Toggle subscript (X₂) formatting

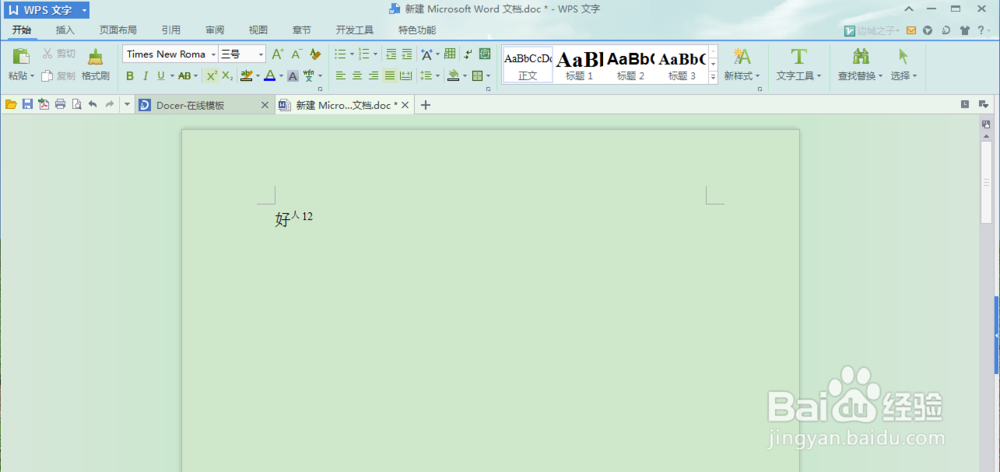(x=228, y=76)
